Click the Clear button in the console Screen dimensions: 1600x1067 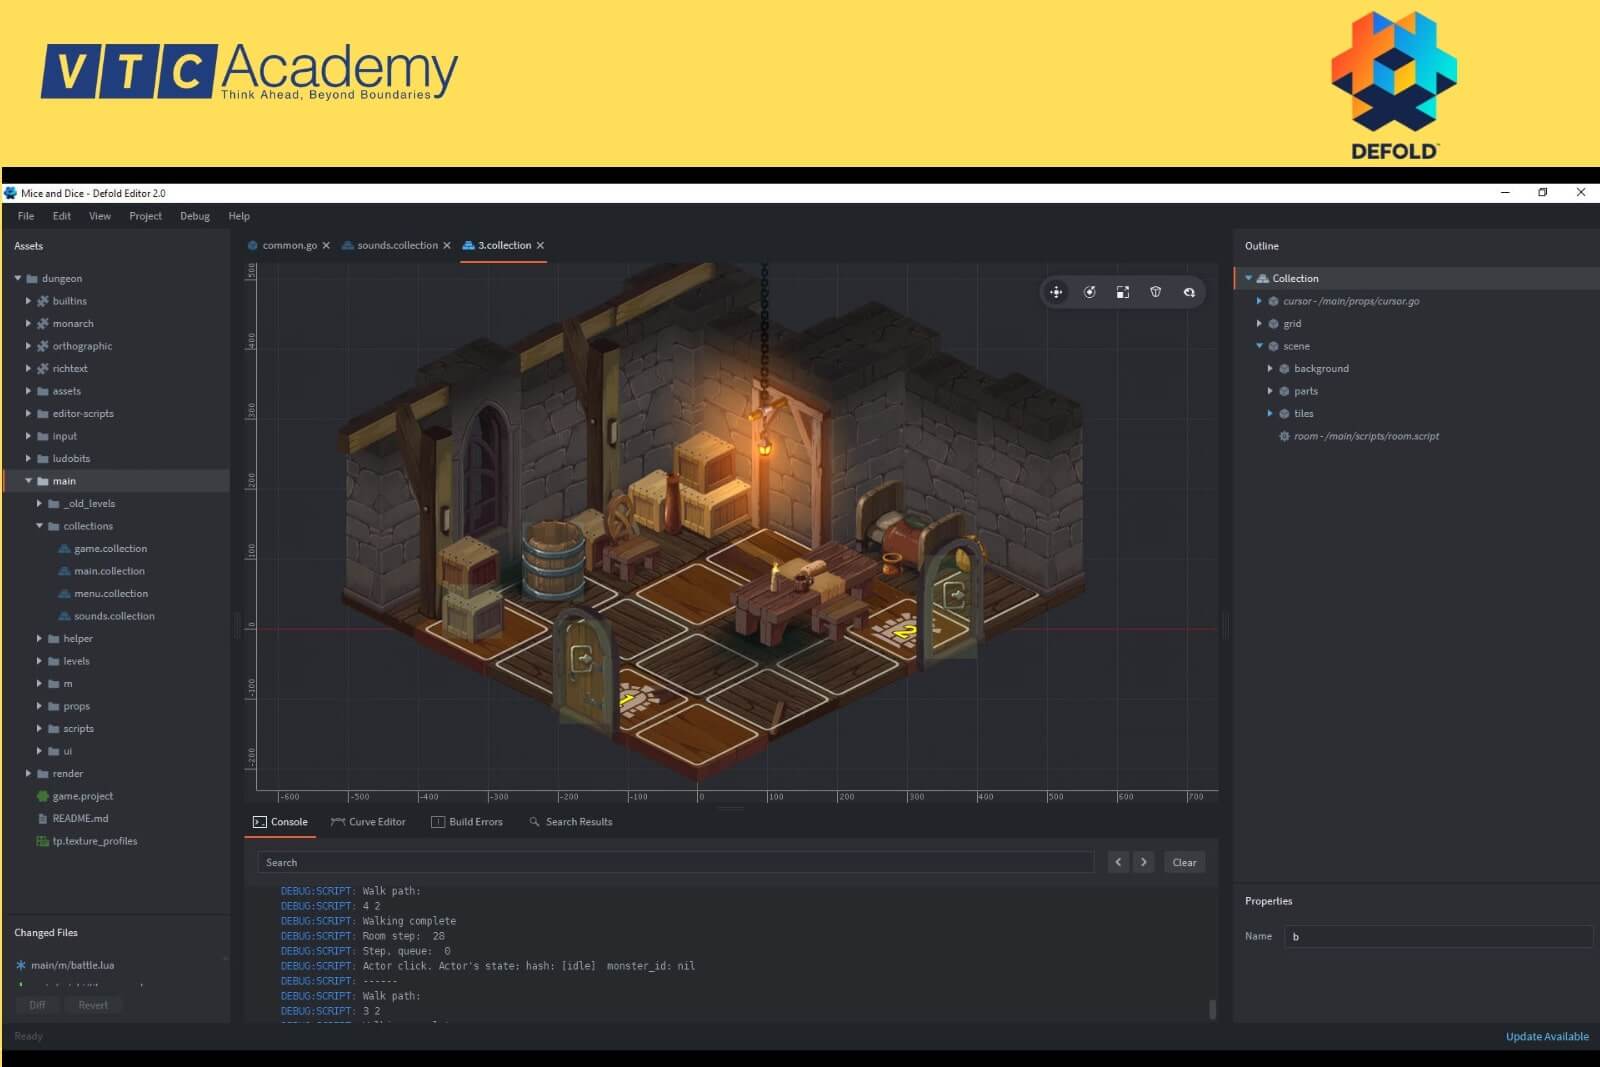tap(1184, 861)
